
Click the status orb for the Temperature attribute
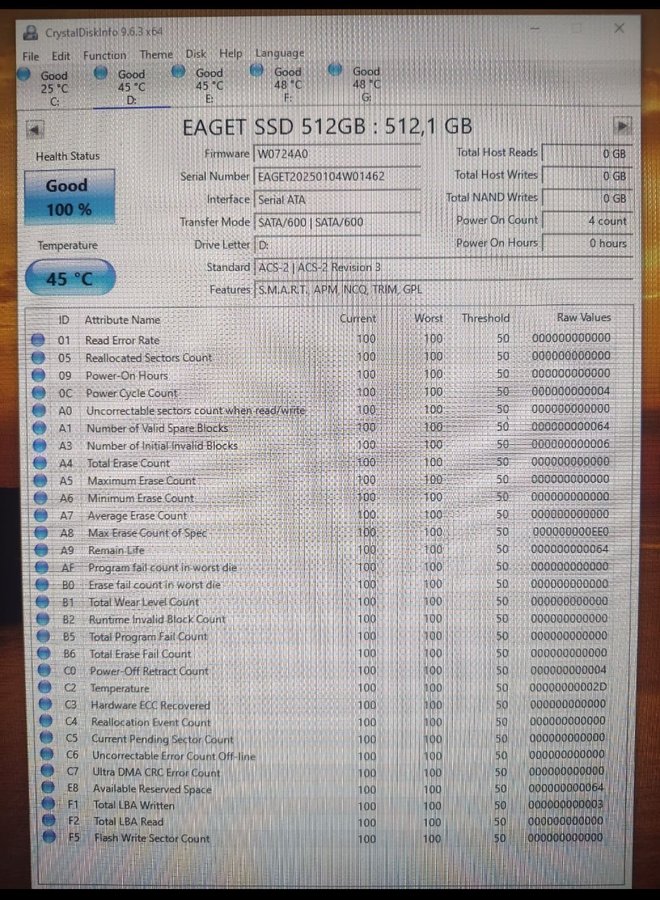[x=42, y=688]
